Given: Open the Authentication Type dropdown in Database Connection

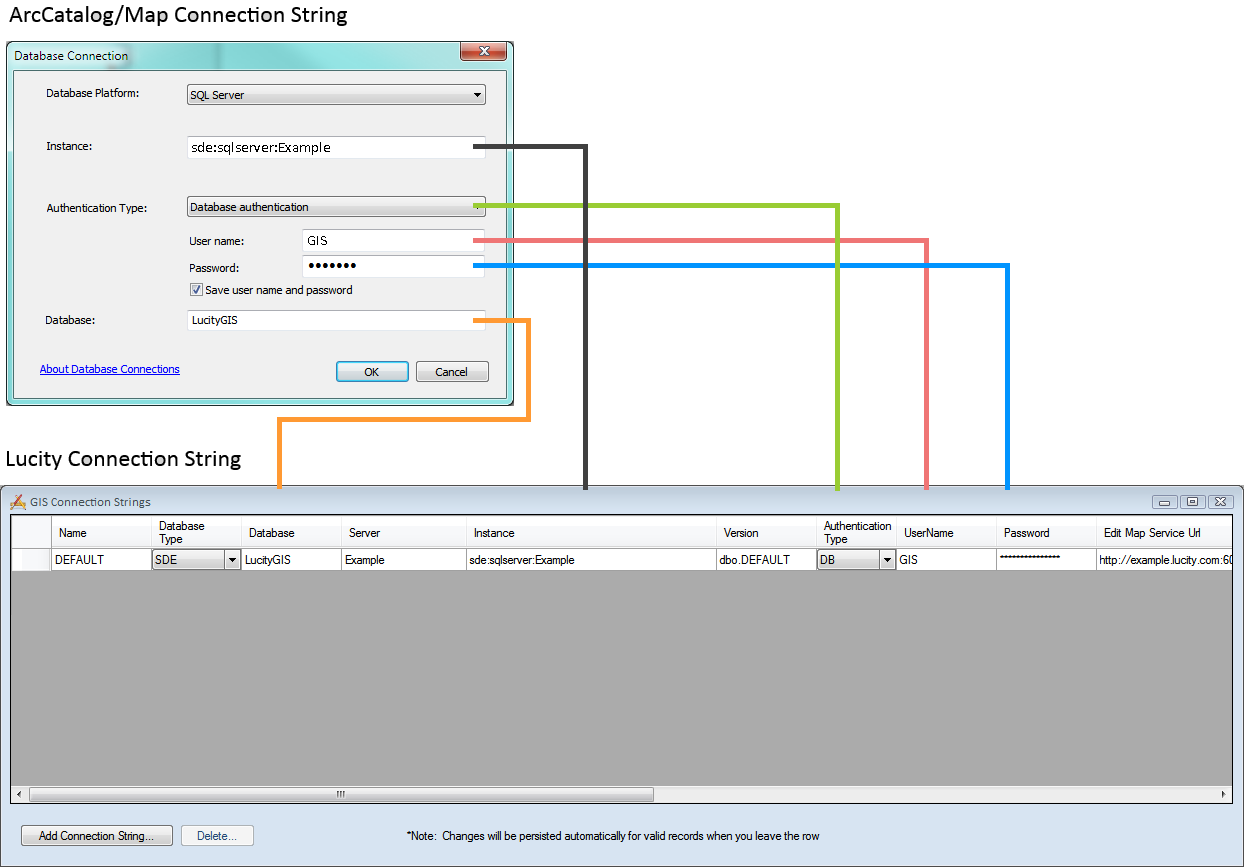Looking at the screenshot, I should click(x=336, y=207).
